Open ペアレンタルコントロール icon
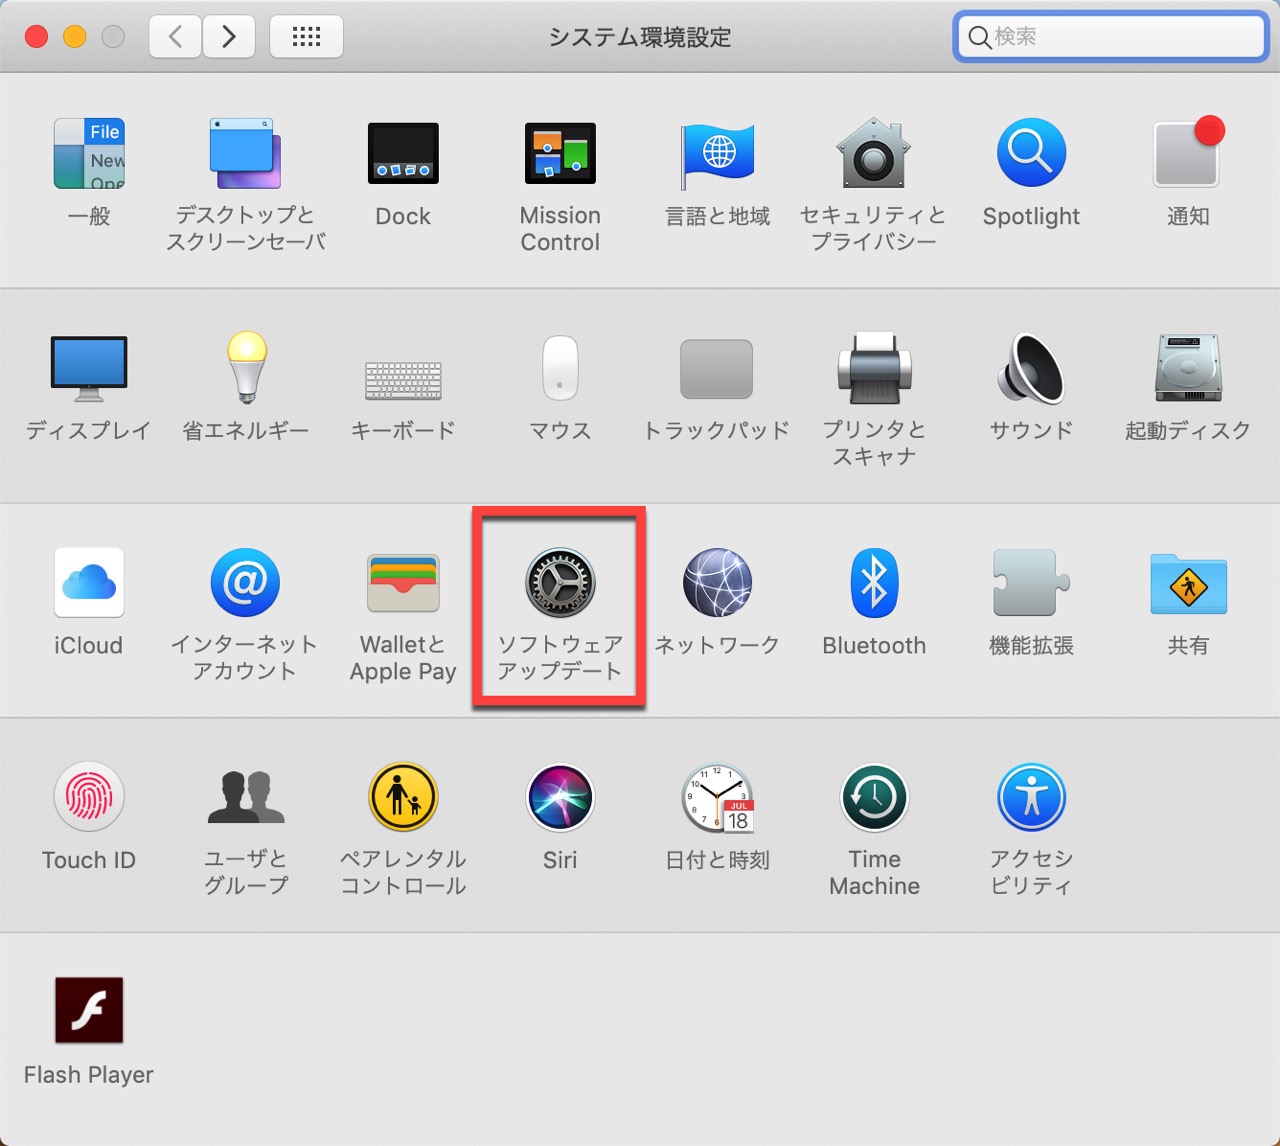Screen dimensions: 1280x1146 403,797
